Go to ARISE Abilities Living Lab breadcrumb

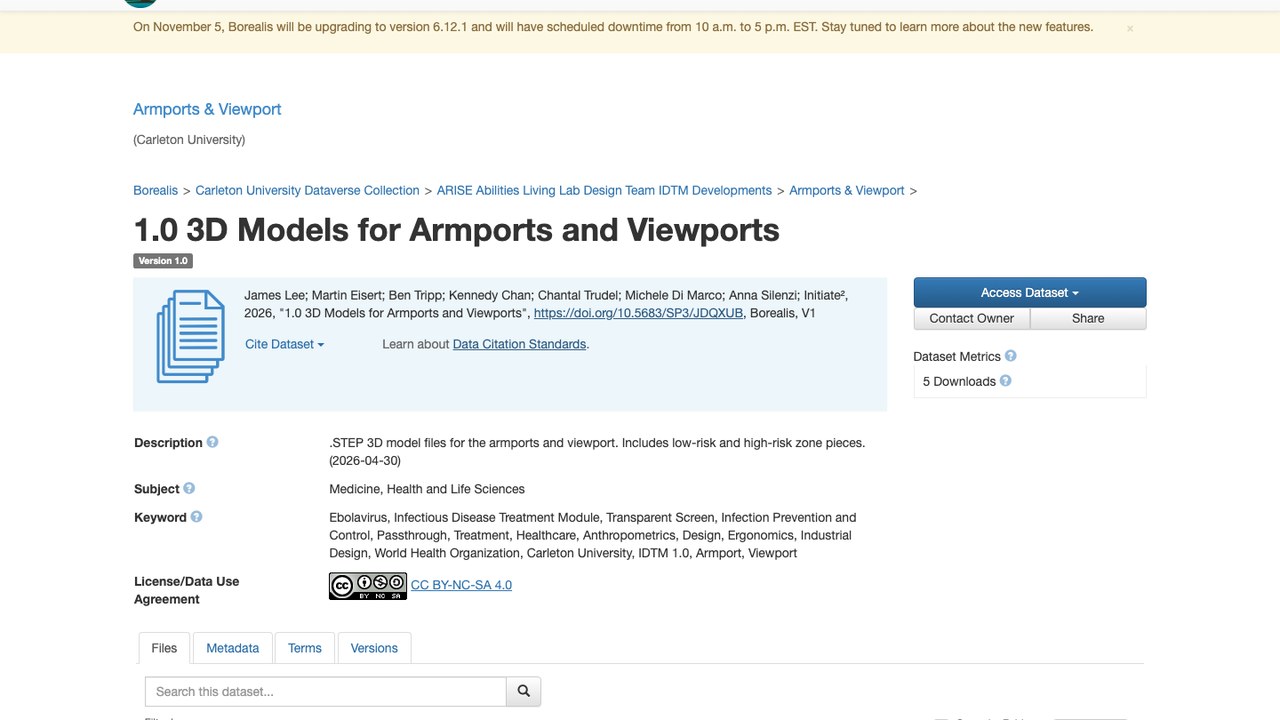(604, 190)
